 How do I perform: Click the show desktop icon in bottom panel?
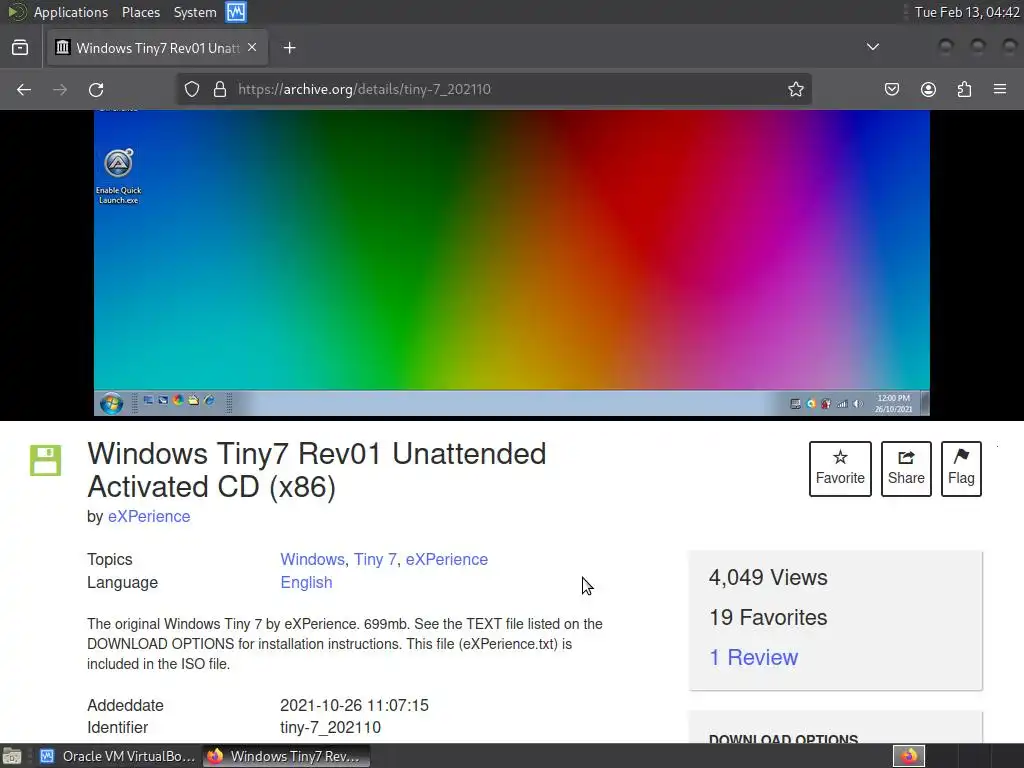tap(12, 756)
